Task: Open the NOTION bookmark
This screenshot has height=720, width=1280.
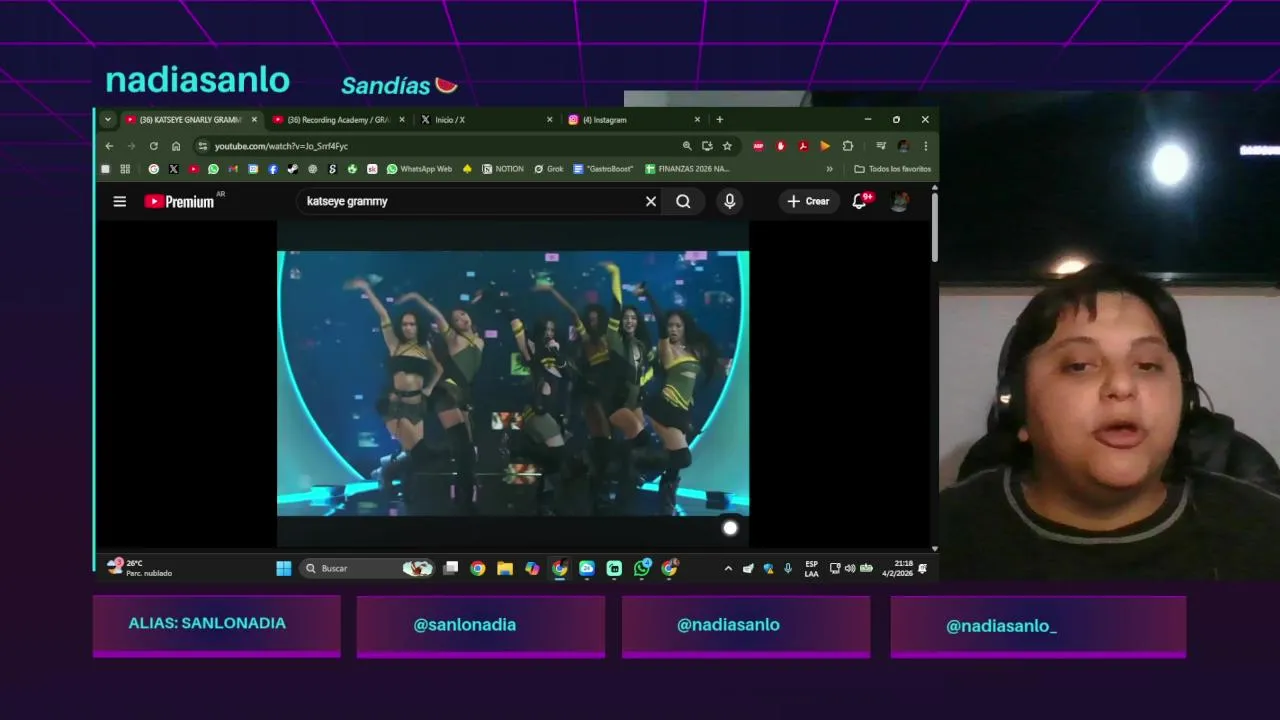Action: pos(503,169)
